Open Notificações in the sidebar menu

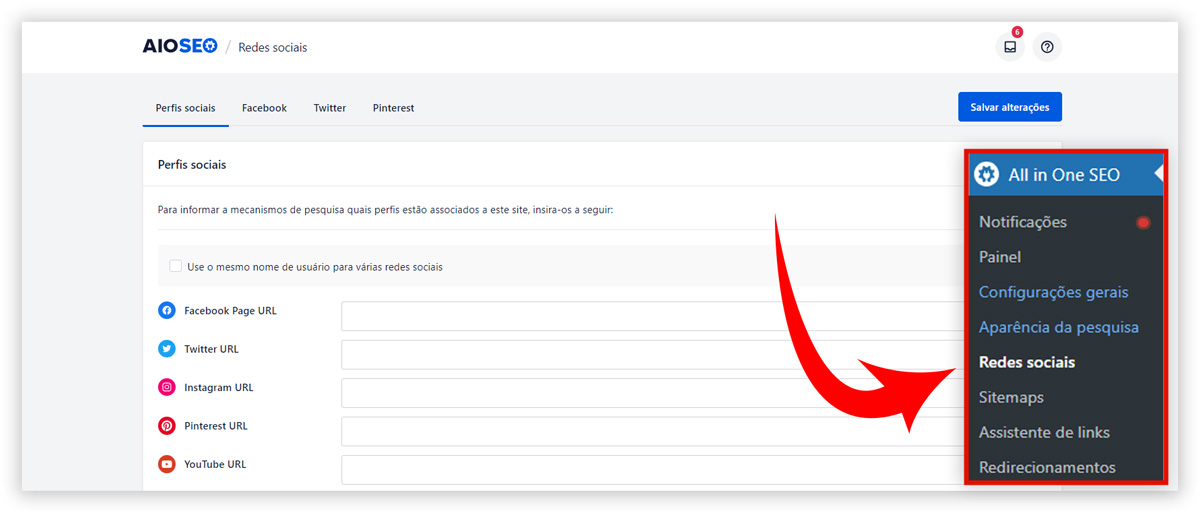[x=1023, y=222]
